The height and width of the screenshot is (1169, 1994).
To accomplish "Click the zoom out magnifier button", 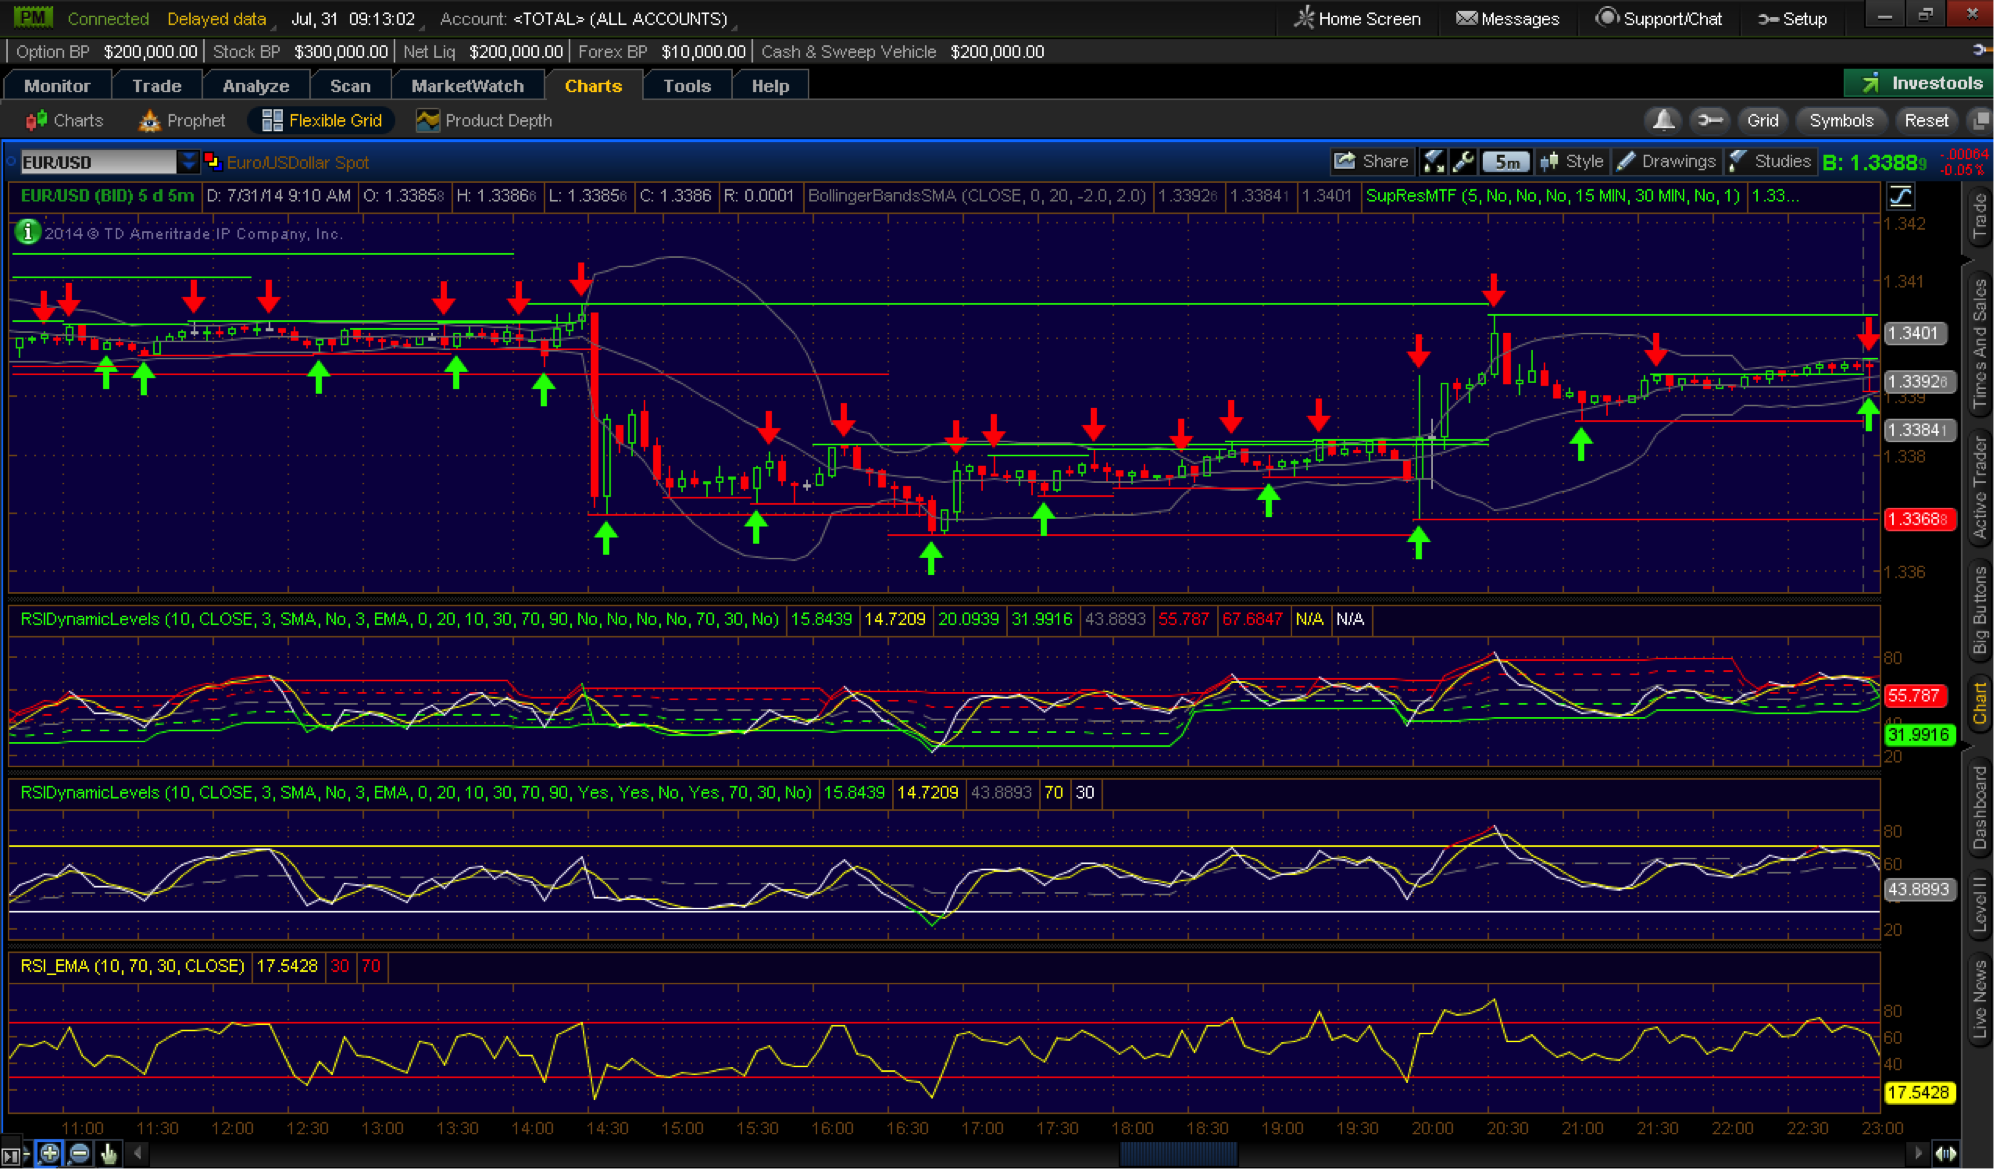I will click(x=79, y=1154).
